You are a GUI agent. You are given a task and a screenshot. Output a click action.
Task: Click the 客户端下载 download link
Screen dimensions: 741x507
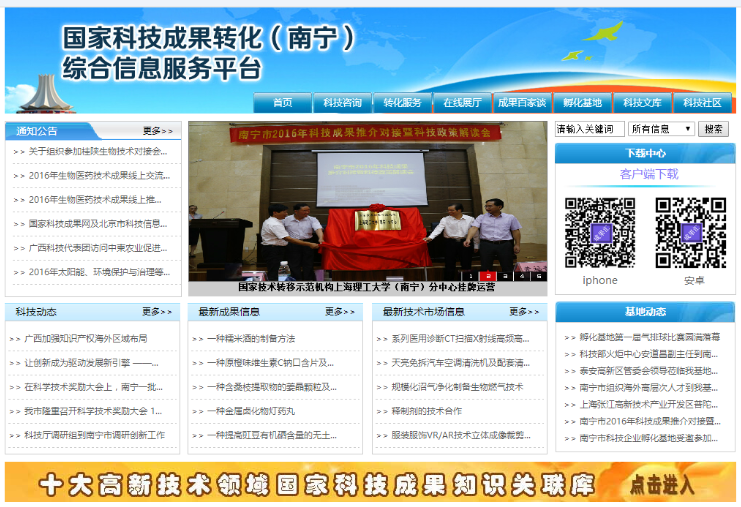[x=648, y=174]
